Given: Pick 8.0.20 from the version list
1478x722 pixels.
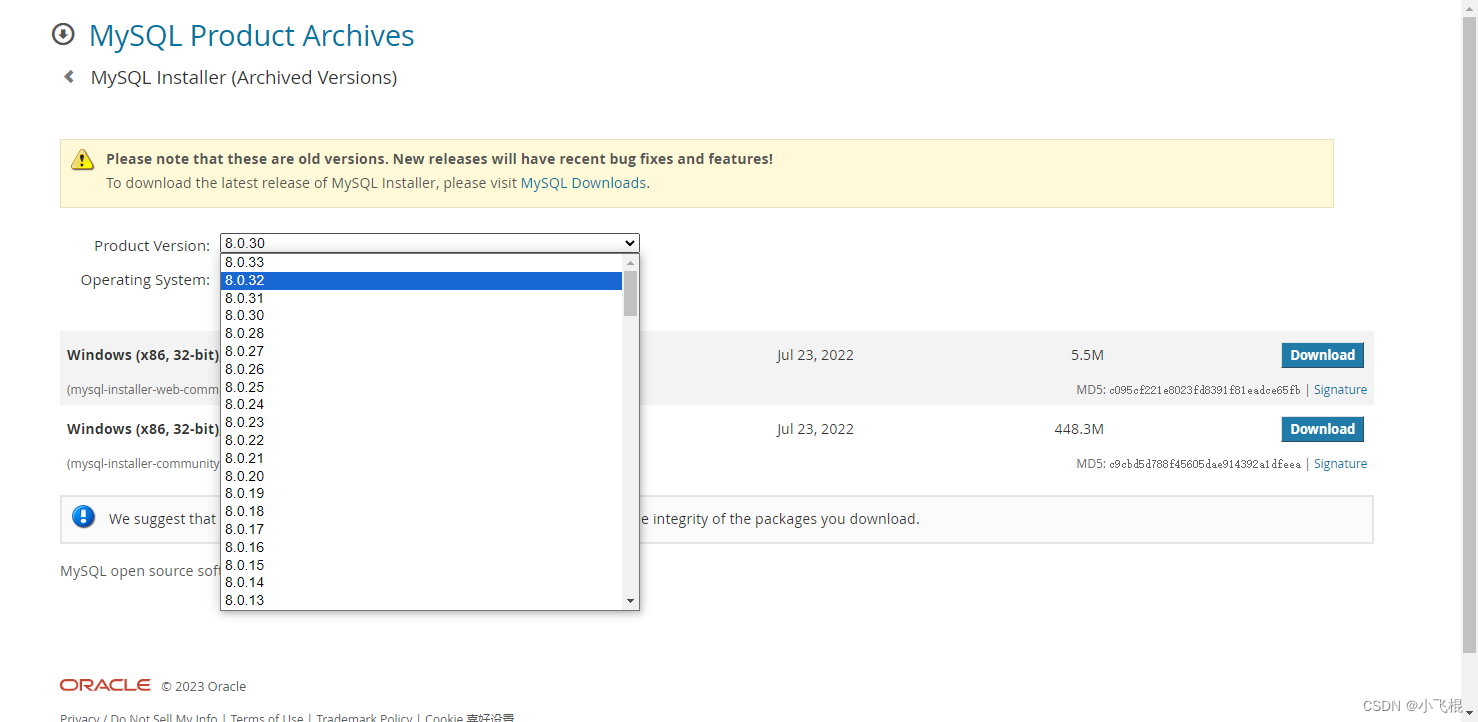Looking at the screenshot, I should click(x=421, y=476).
